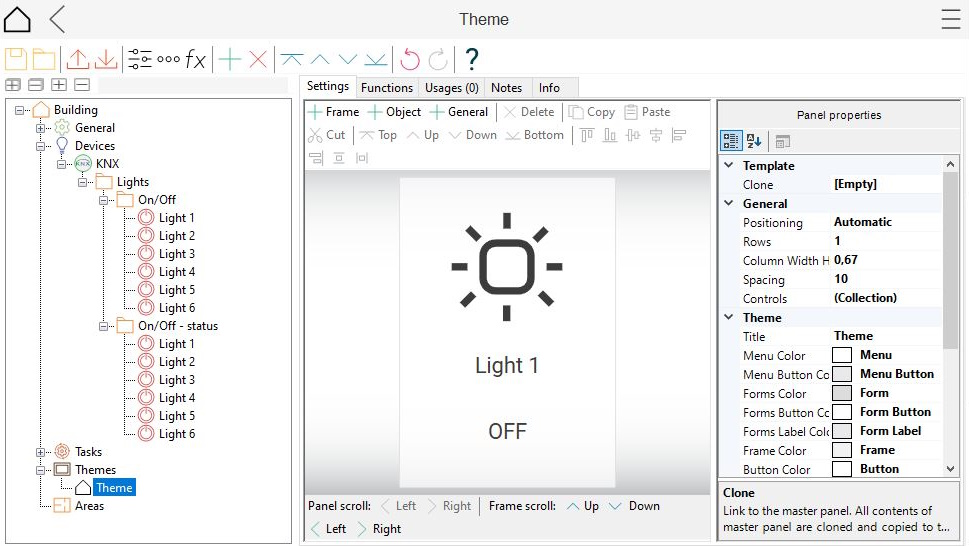Click the redo icon

click(x=438, y=59)
